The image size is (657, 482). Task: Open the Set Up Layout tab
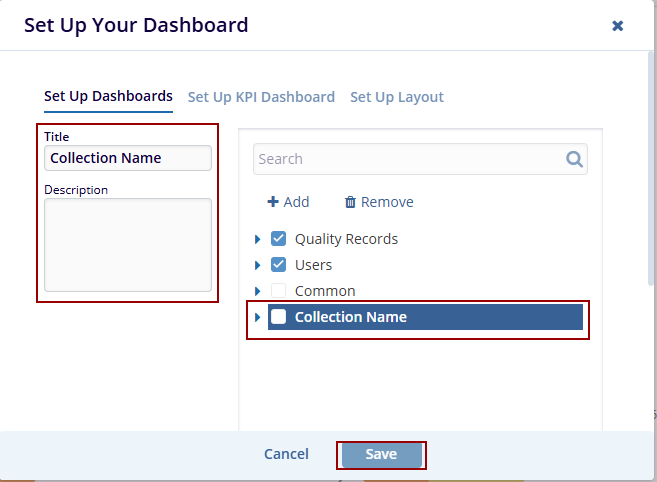click(397, 97)
